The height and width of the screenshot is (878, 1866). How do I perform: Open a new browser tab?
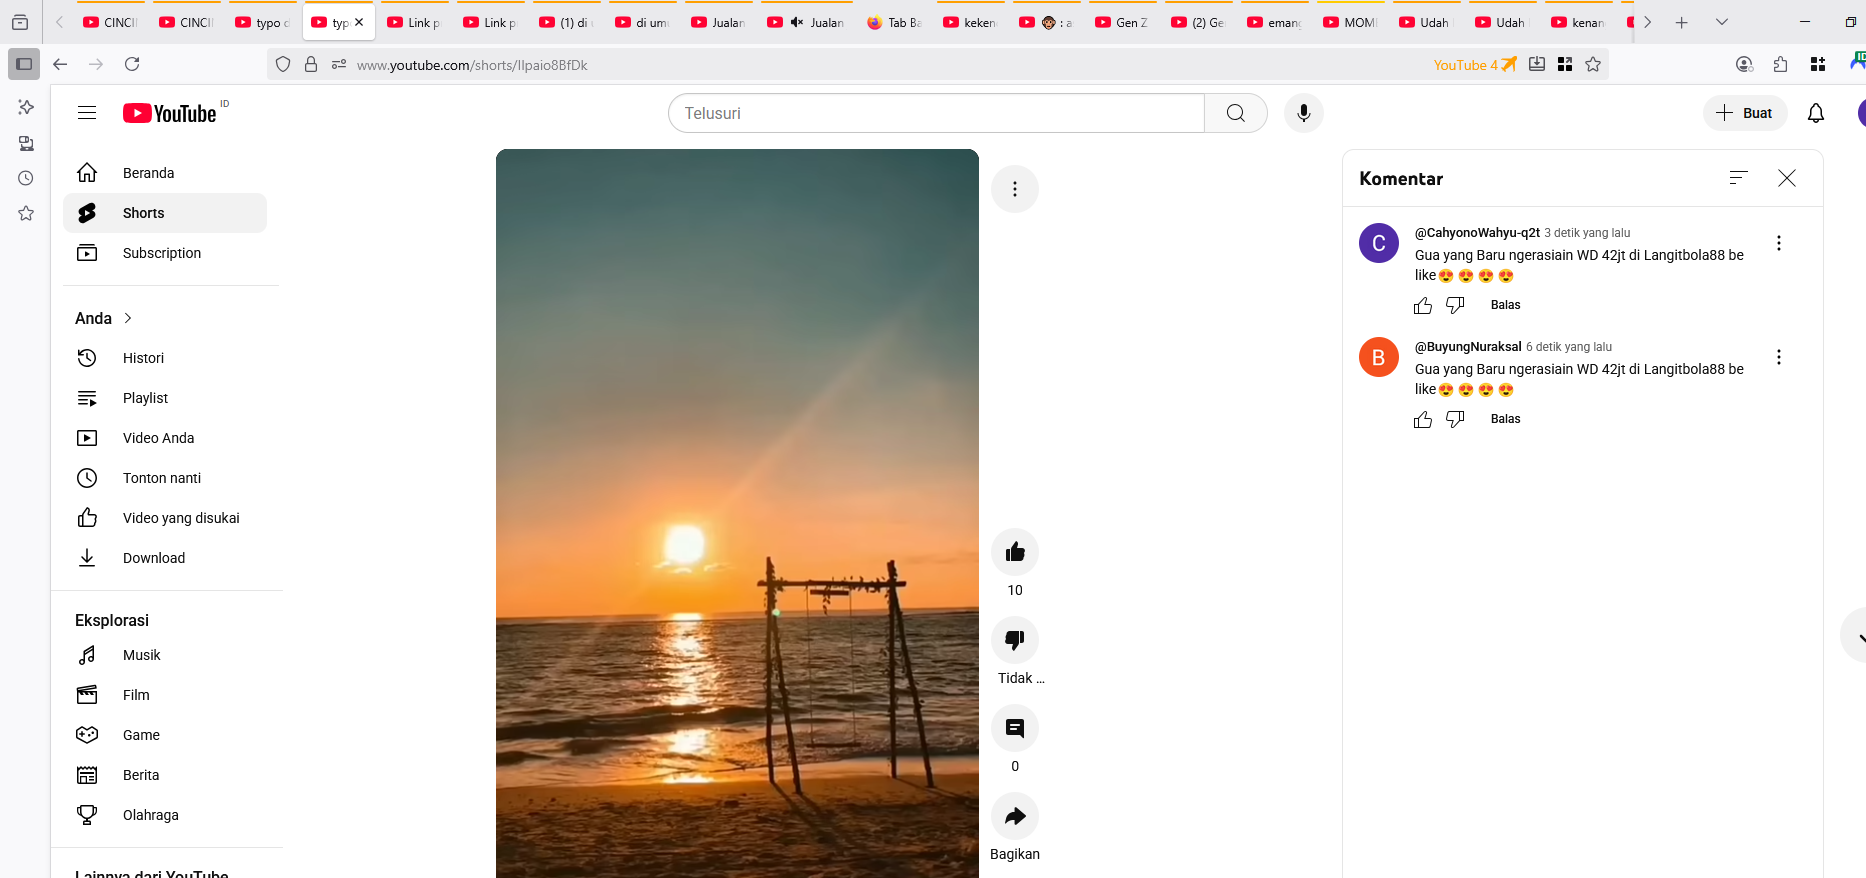click(x=1682, y=22)
